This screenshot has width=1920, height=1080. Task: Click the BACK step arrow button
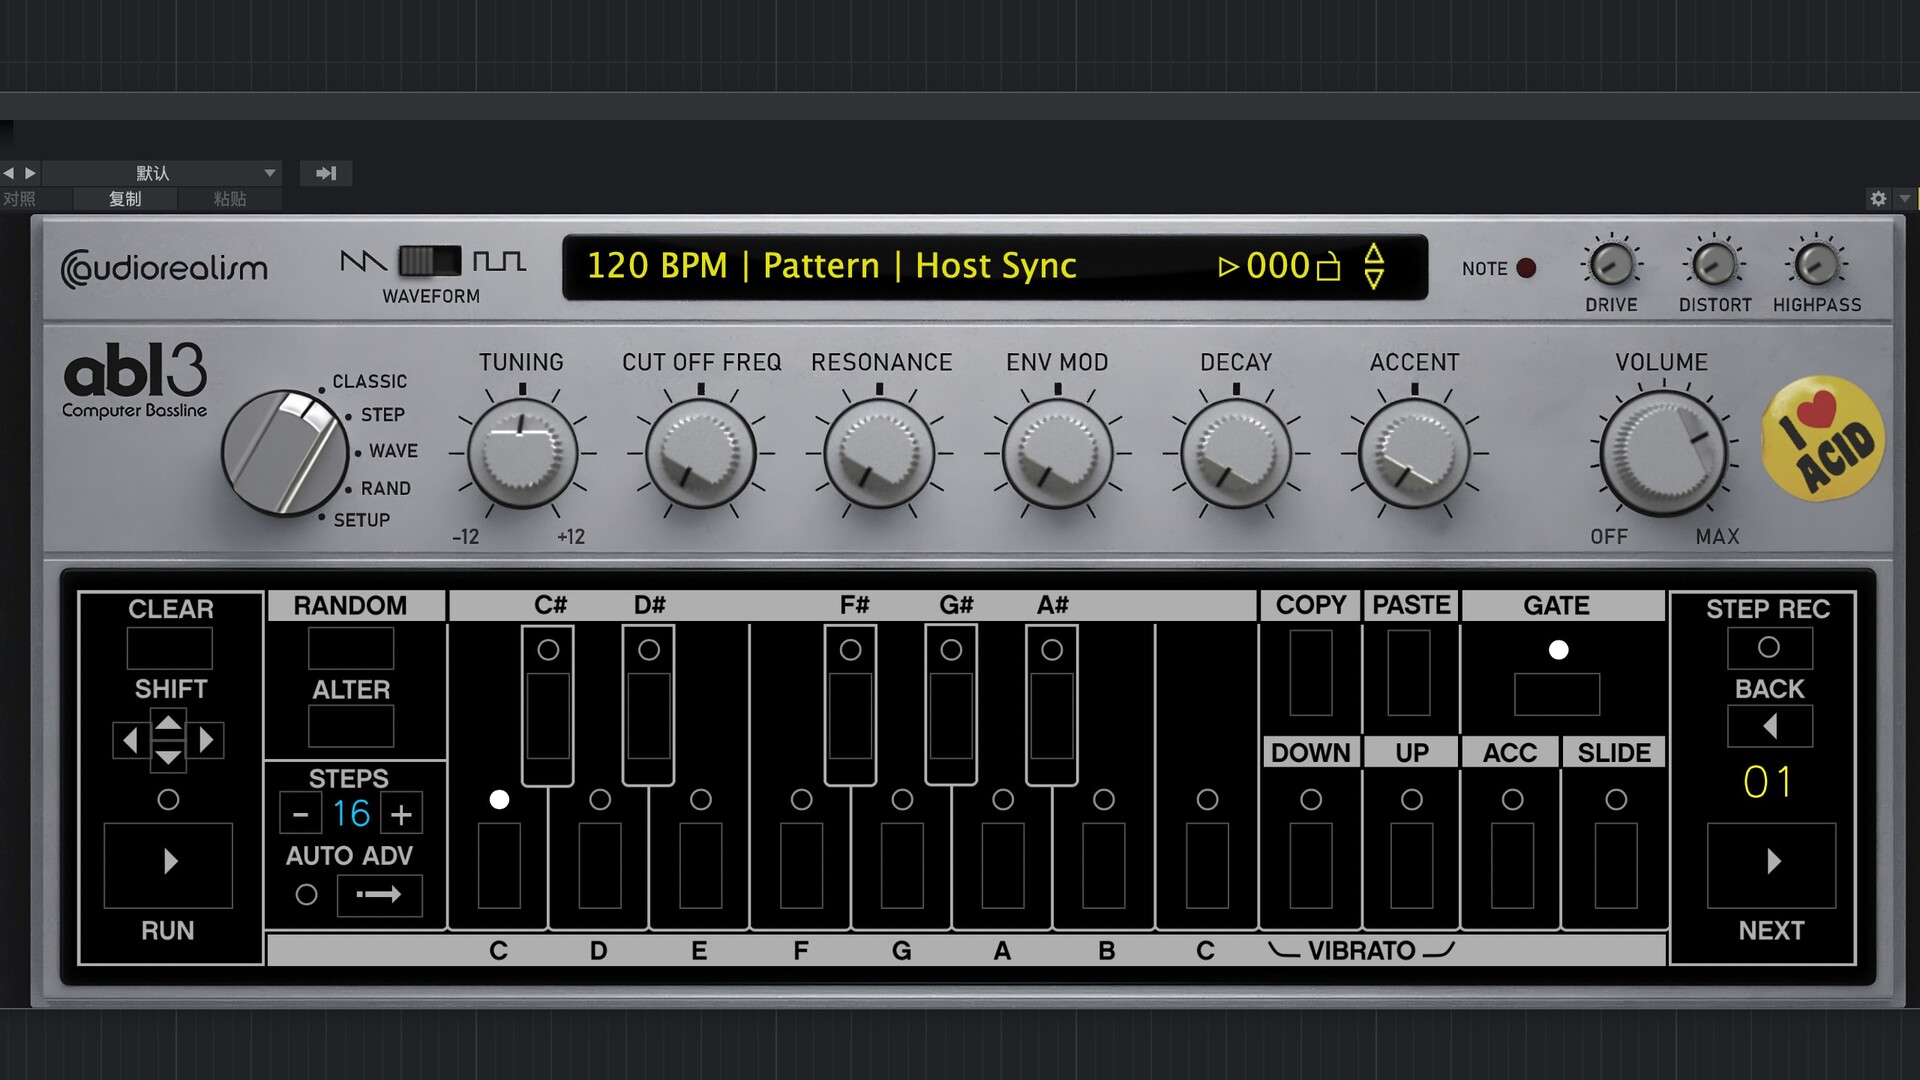pyautogui.click(x=1769, y=726)
